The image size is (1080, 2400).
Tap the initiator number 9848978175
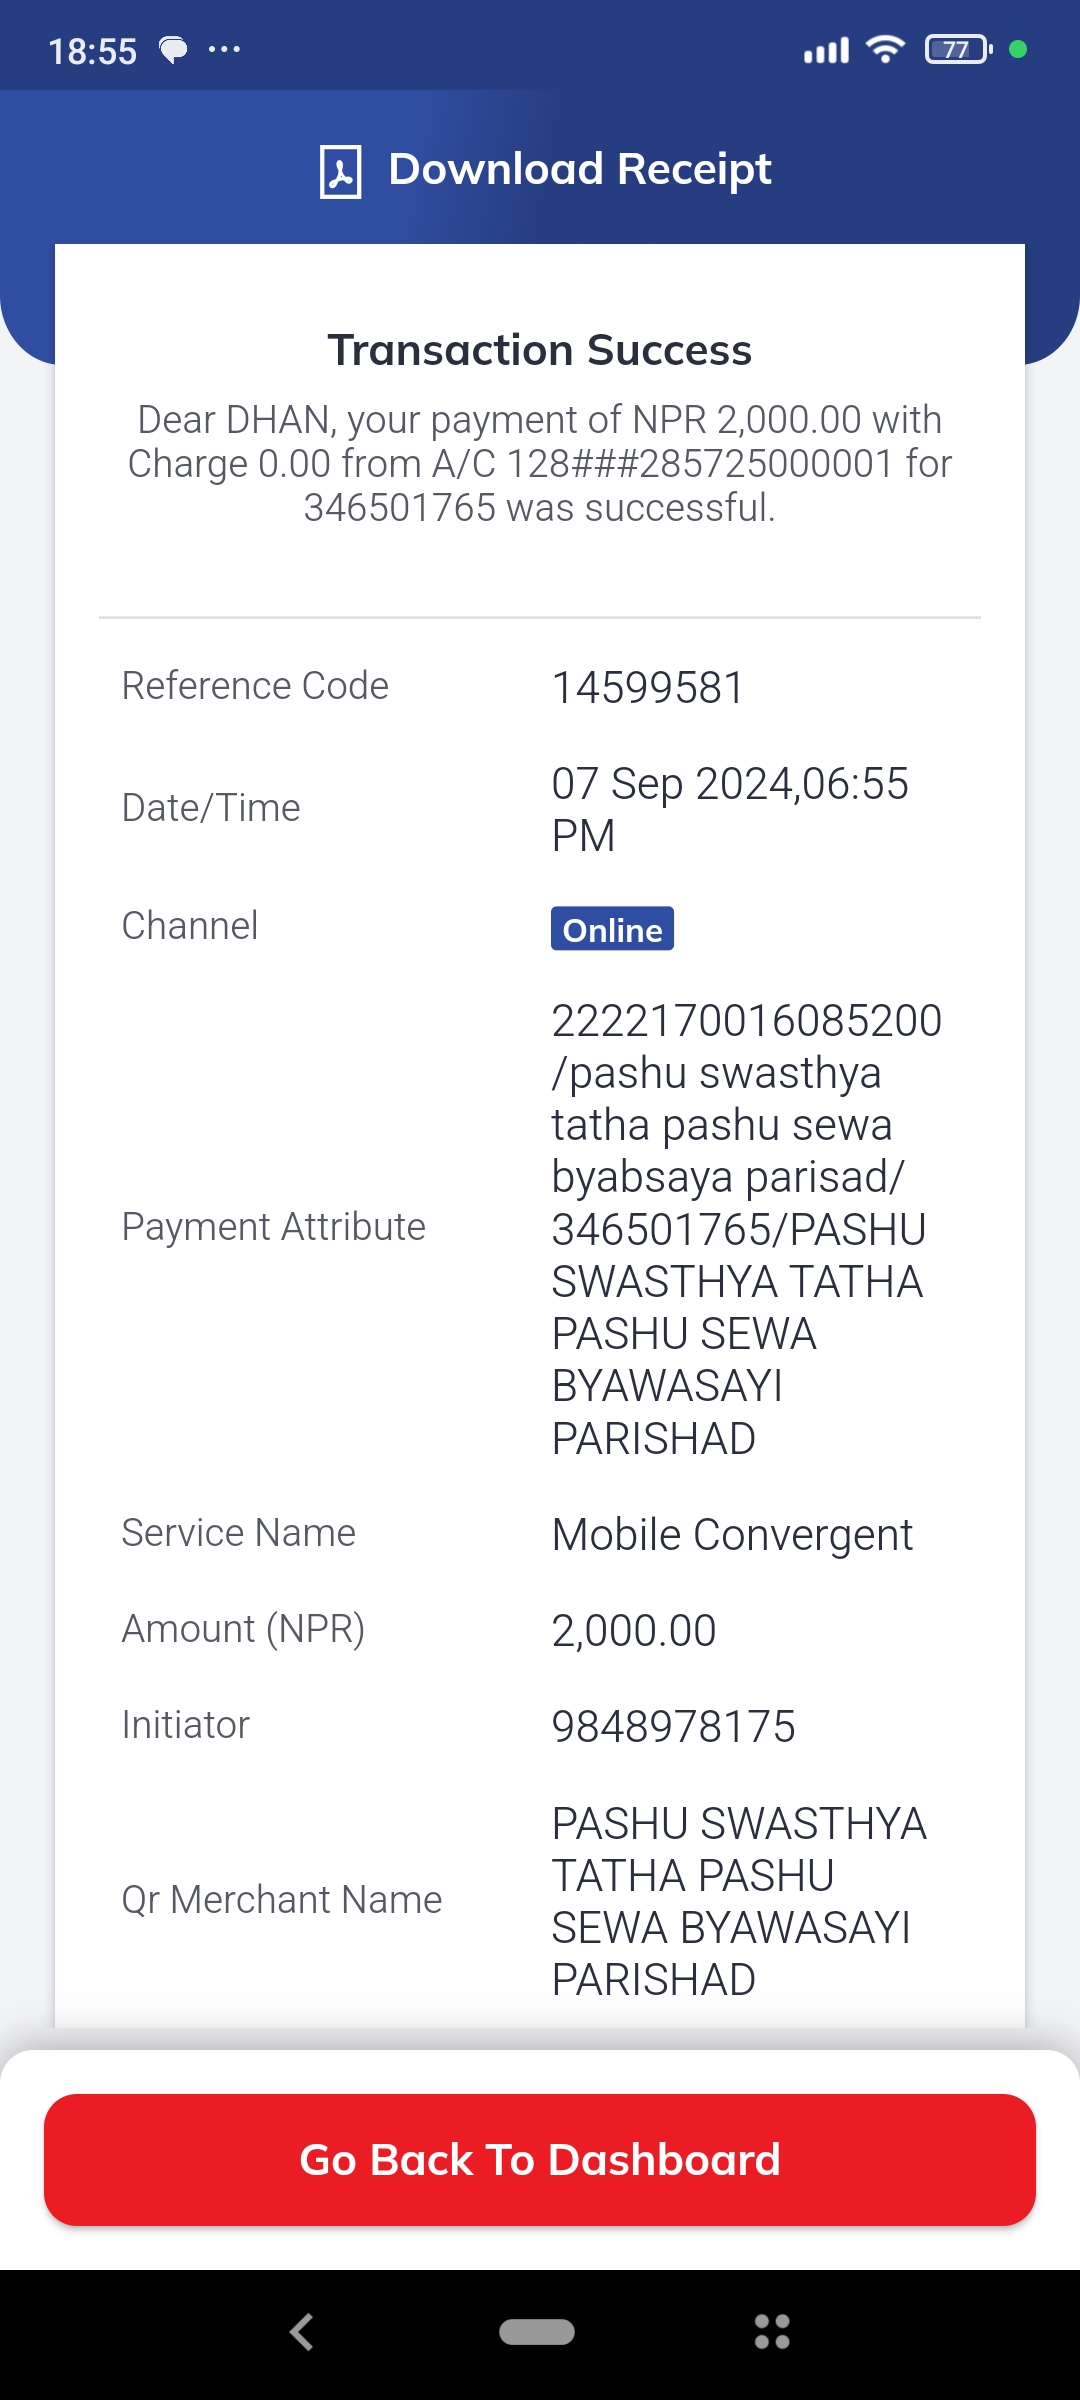tap(674, 1727)
